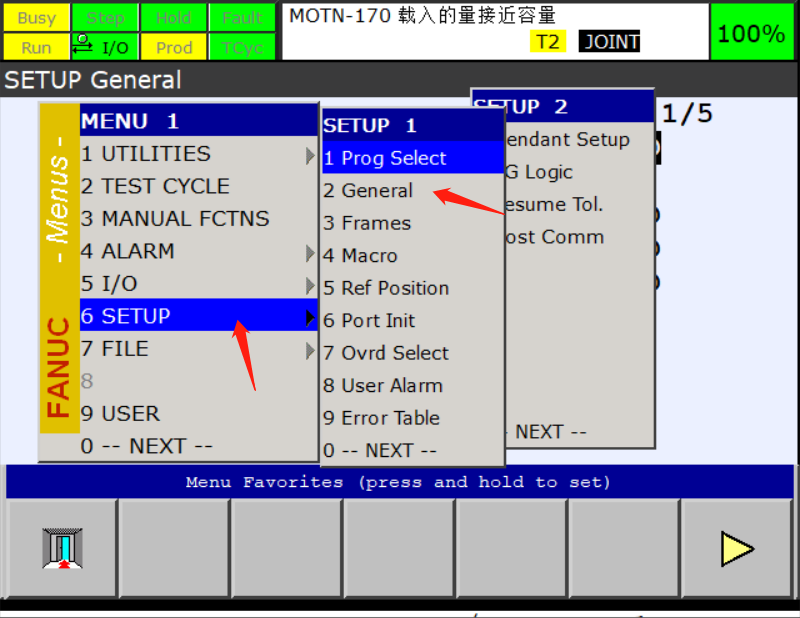800x618 pixels.
Task: Open Resume Tol. in SETUP 2
Action: click(579, 204)
